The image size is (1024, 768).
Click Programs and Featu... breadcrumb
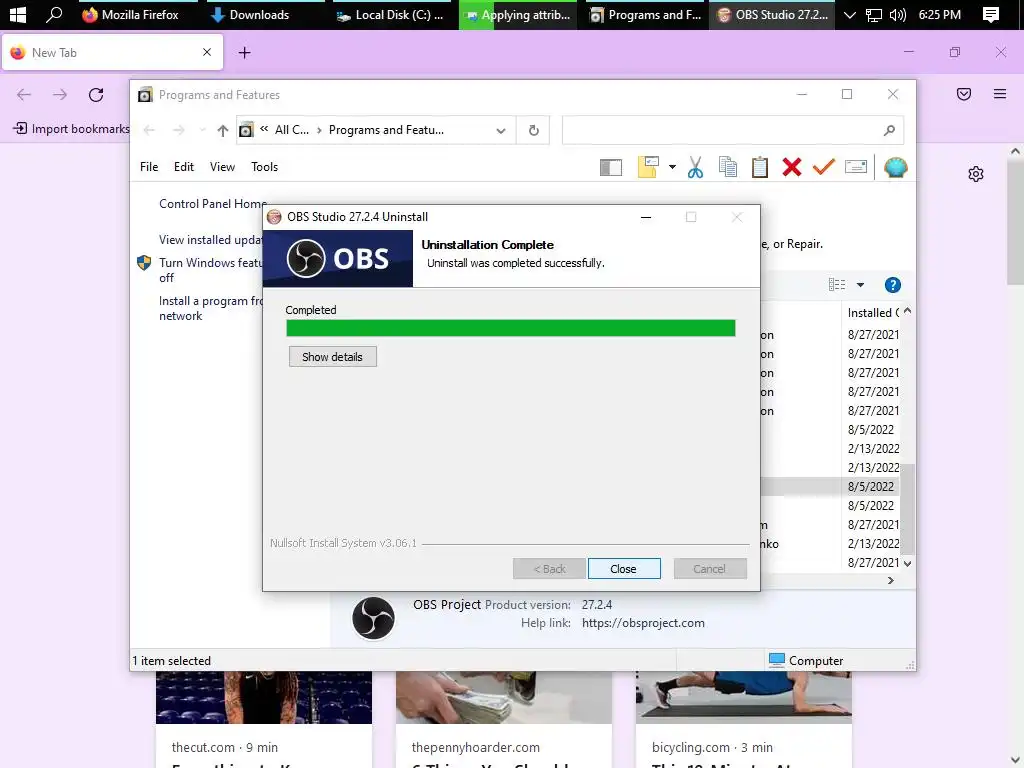coord(386,130)
